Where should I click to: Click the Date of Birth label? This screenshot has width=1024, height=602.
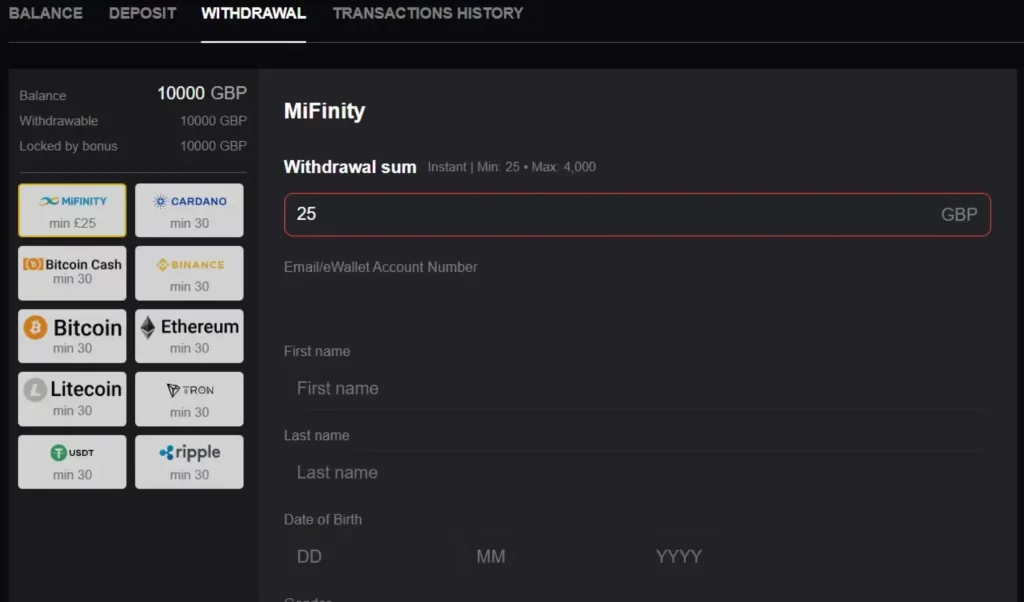coord(323,520)
